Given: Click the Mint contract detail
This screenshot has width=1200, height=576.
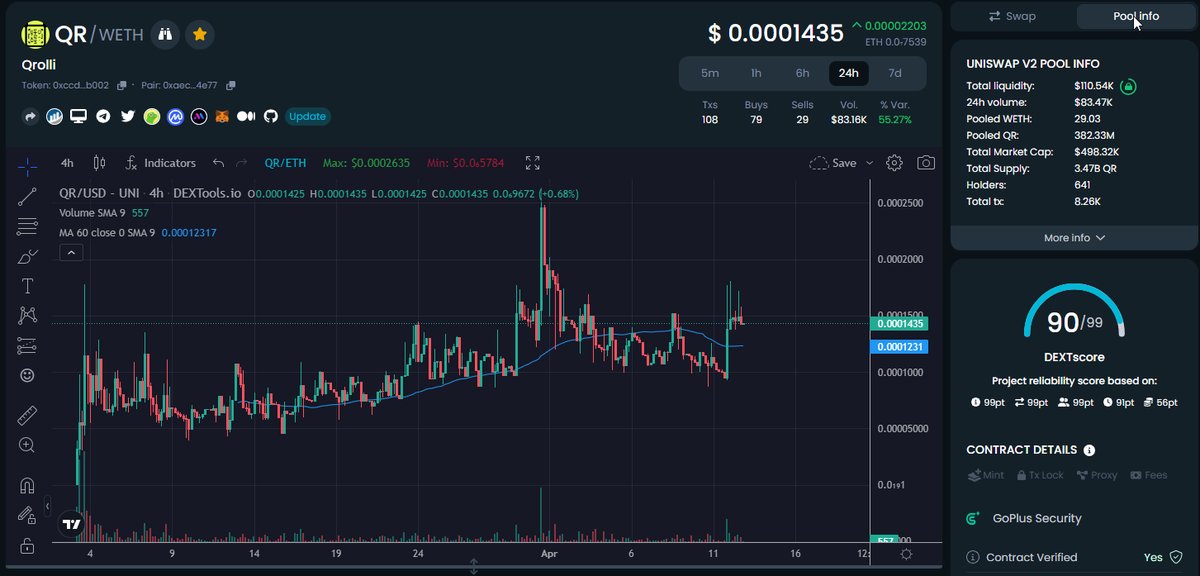Looking at the screenshot, I should 986,475.
